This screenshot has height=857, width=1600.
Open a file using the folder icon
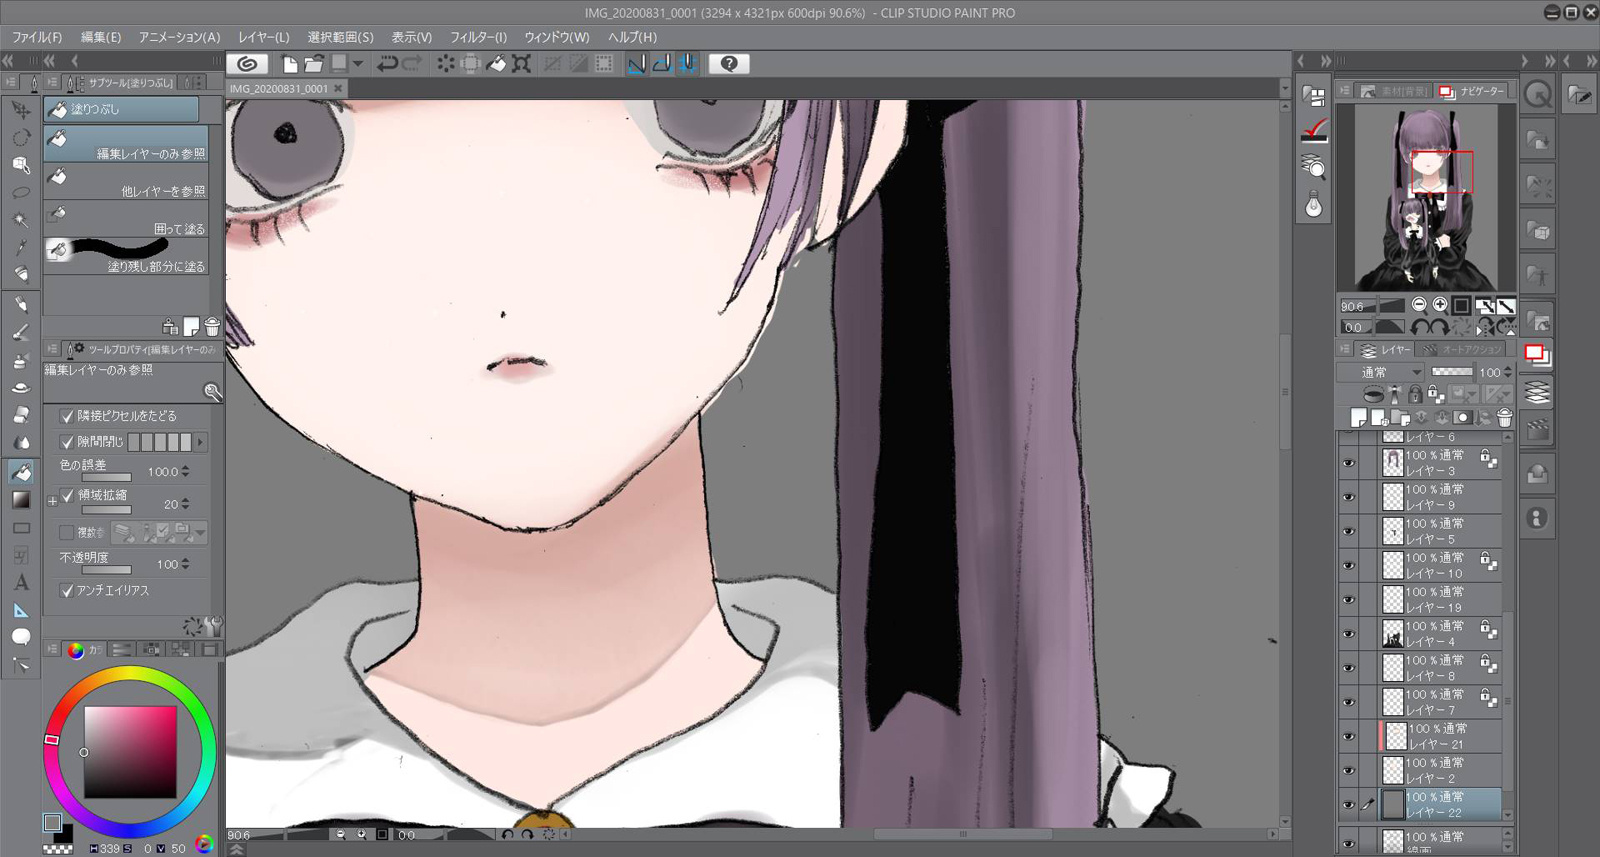click(x=314, y=64)
